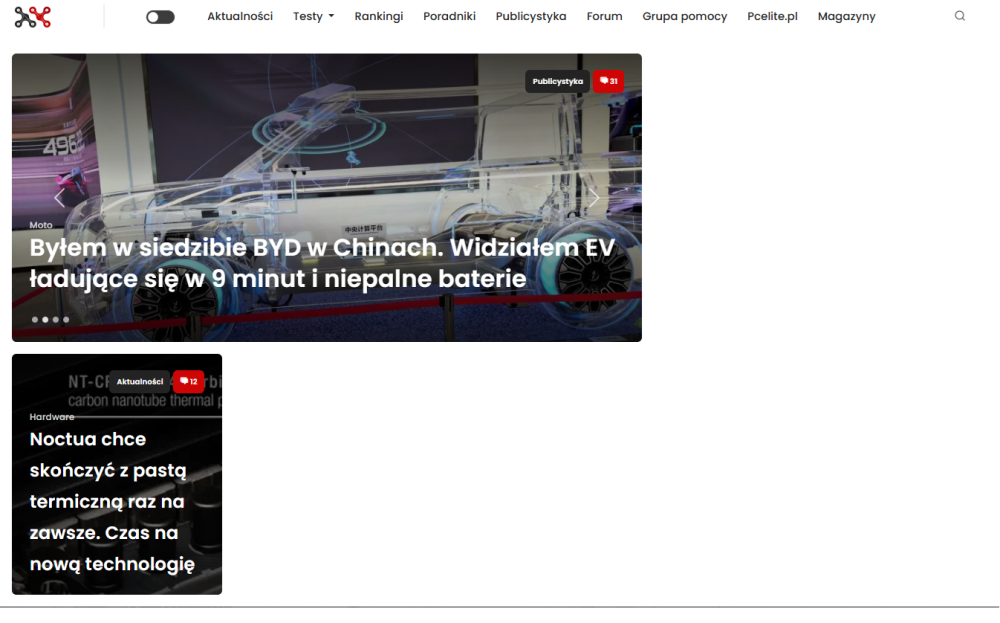Open Noctua thermal paste article card
The image size is (1000, 623).
tap(117, 474)
